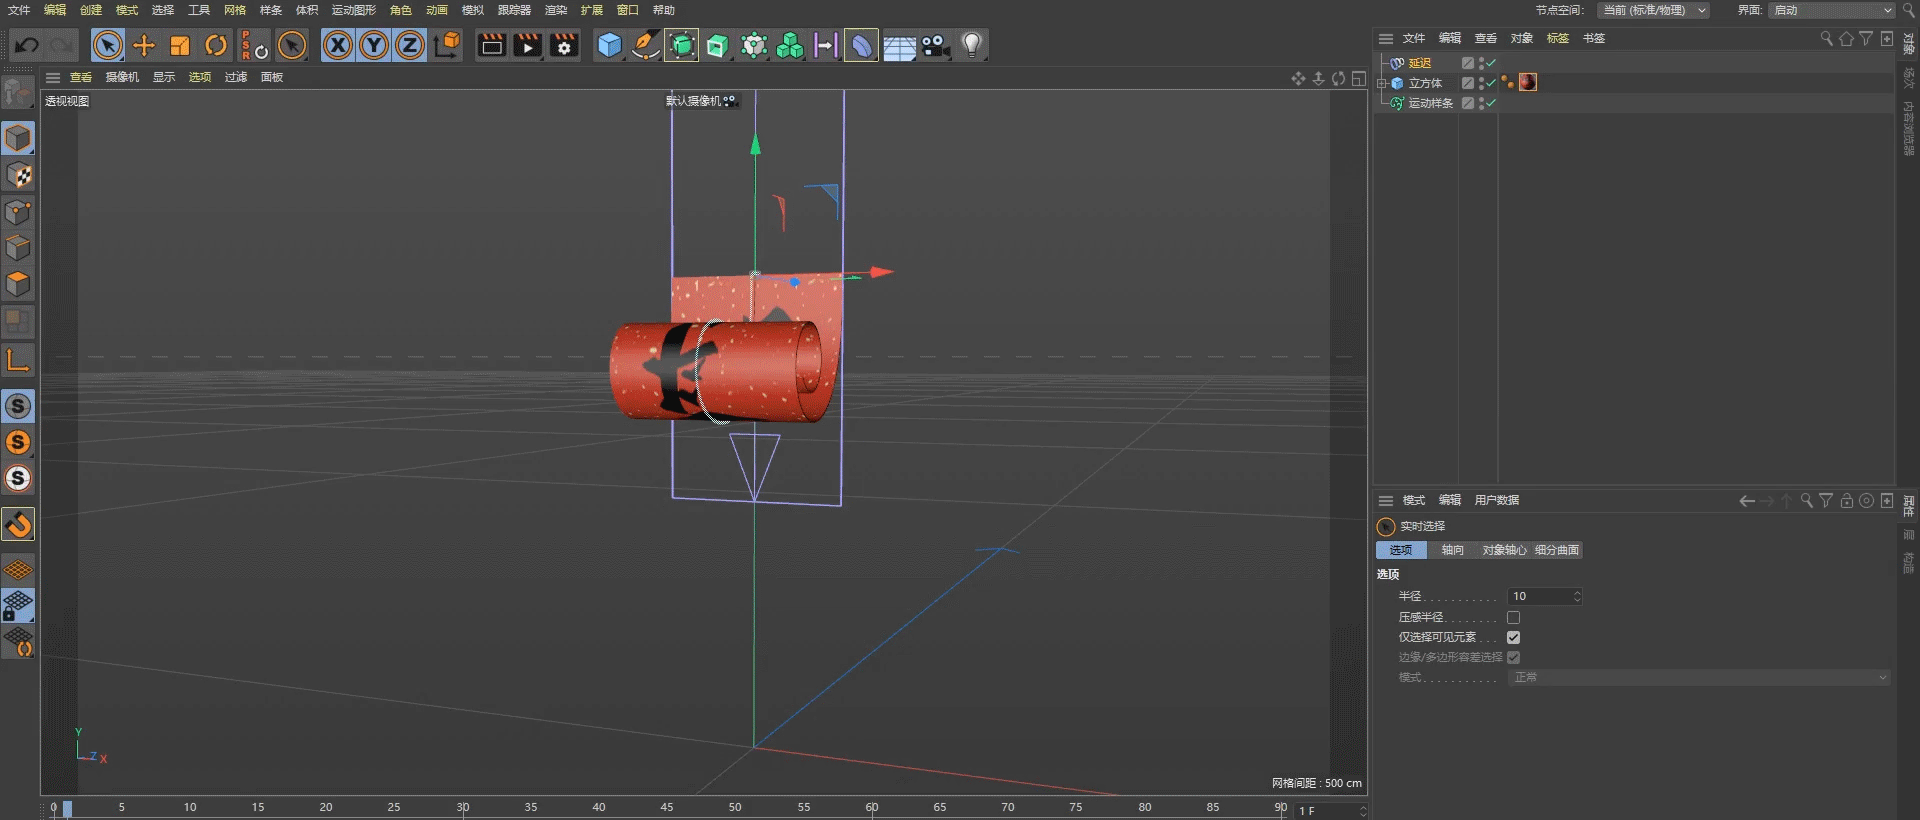Select the 选项 tab in the attributes panel

pos(1401,550)
